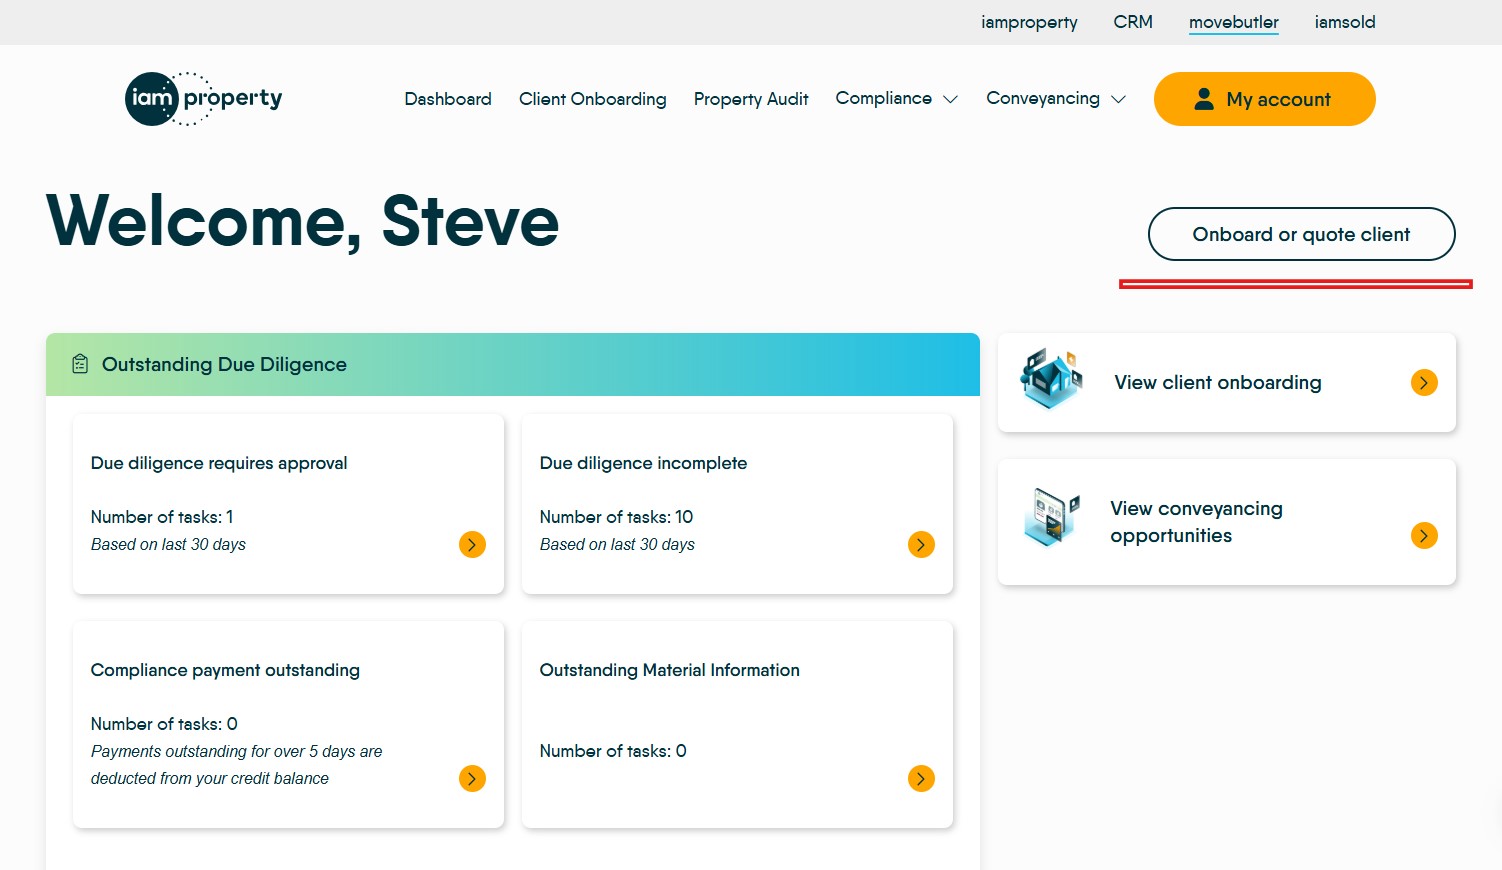Open arrow on Due diligence requires approval card

click(x=472, y=544)
